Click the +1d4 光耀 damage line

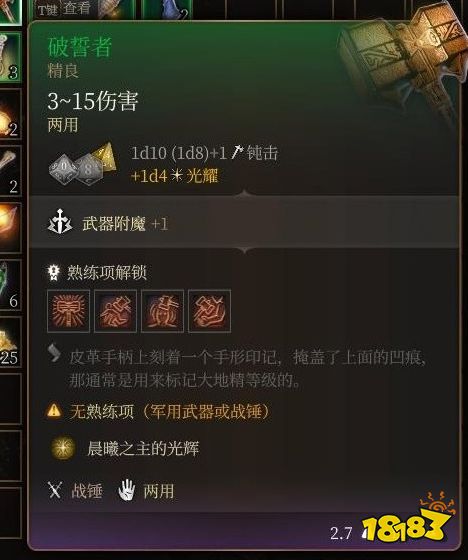[174, 176]
